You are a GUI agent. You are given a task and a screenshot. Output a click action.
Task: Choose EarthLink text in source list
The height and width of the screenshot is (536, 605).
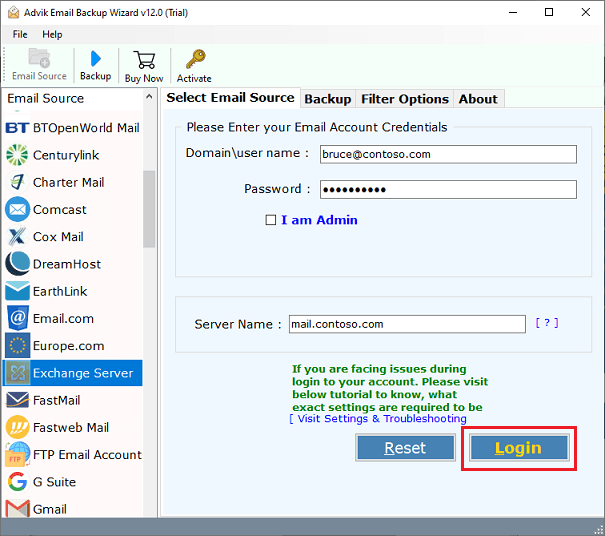(x=60, y=291)
